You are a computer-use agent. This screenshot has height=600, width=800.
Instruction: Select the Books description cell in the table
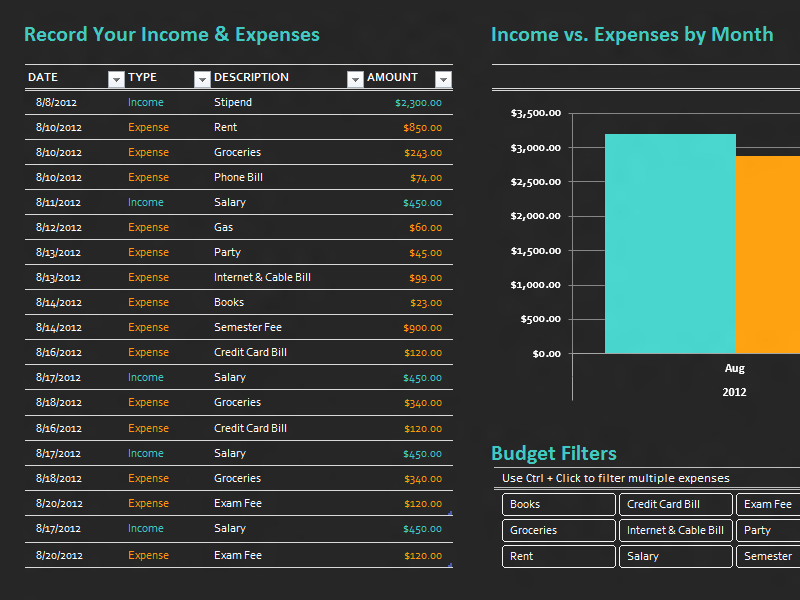tap(229, 302)
